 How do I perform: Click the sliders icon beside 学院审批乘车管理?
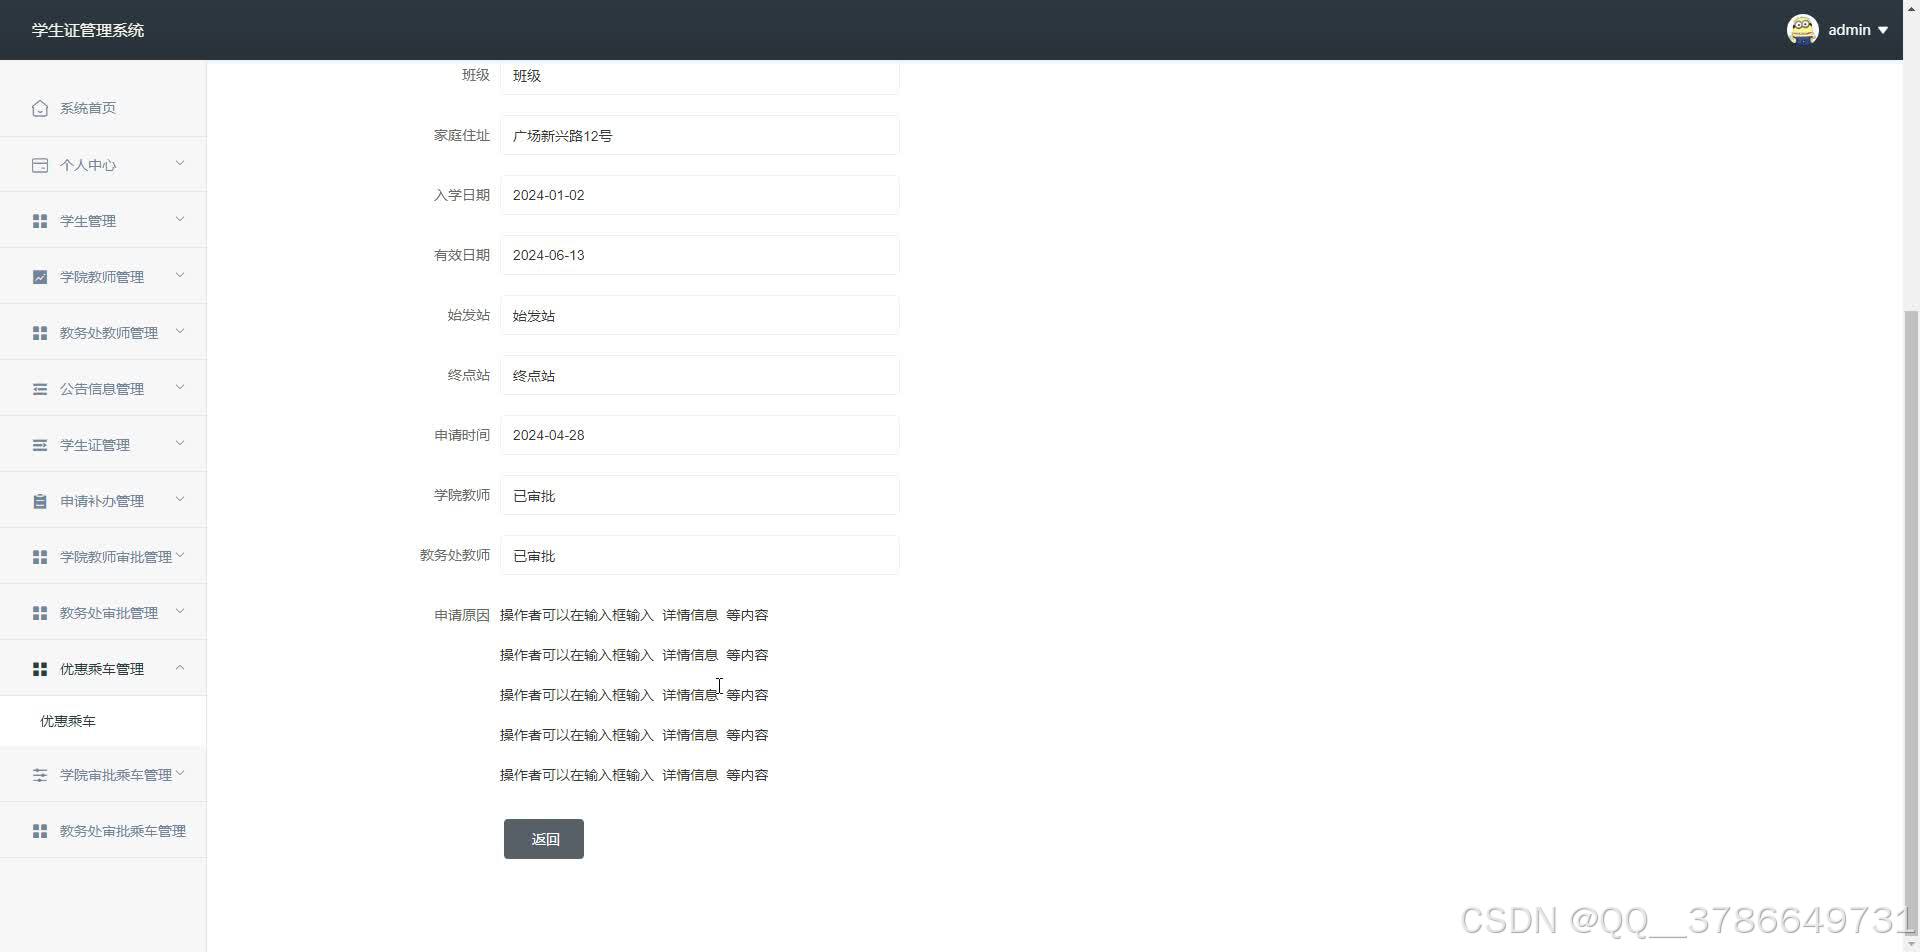point(40,775)
